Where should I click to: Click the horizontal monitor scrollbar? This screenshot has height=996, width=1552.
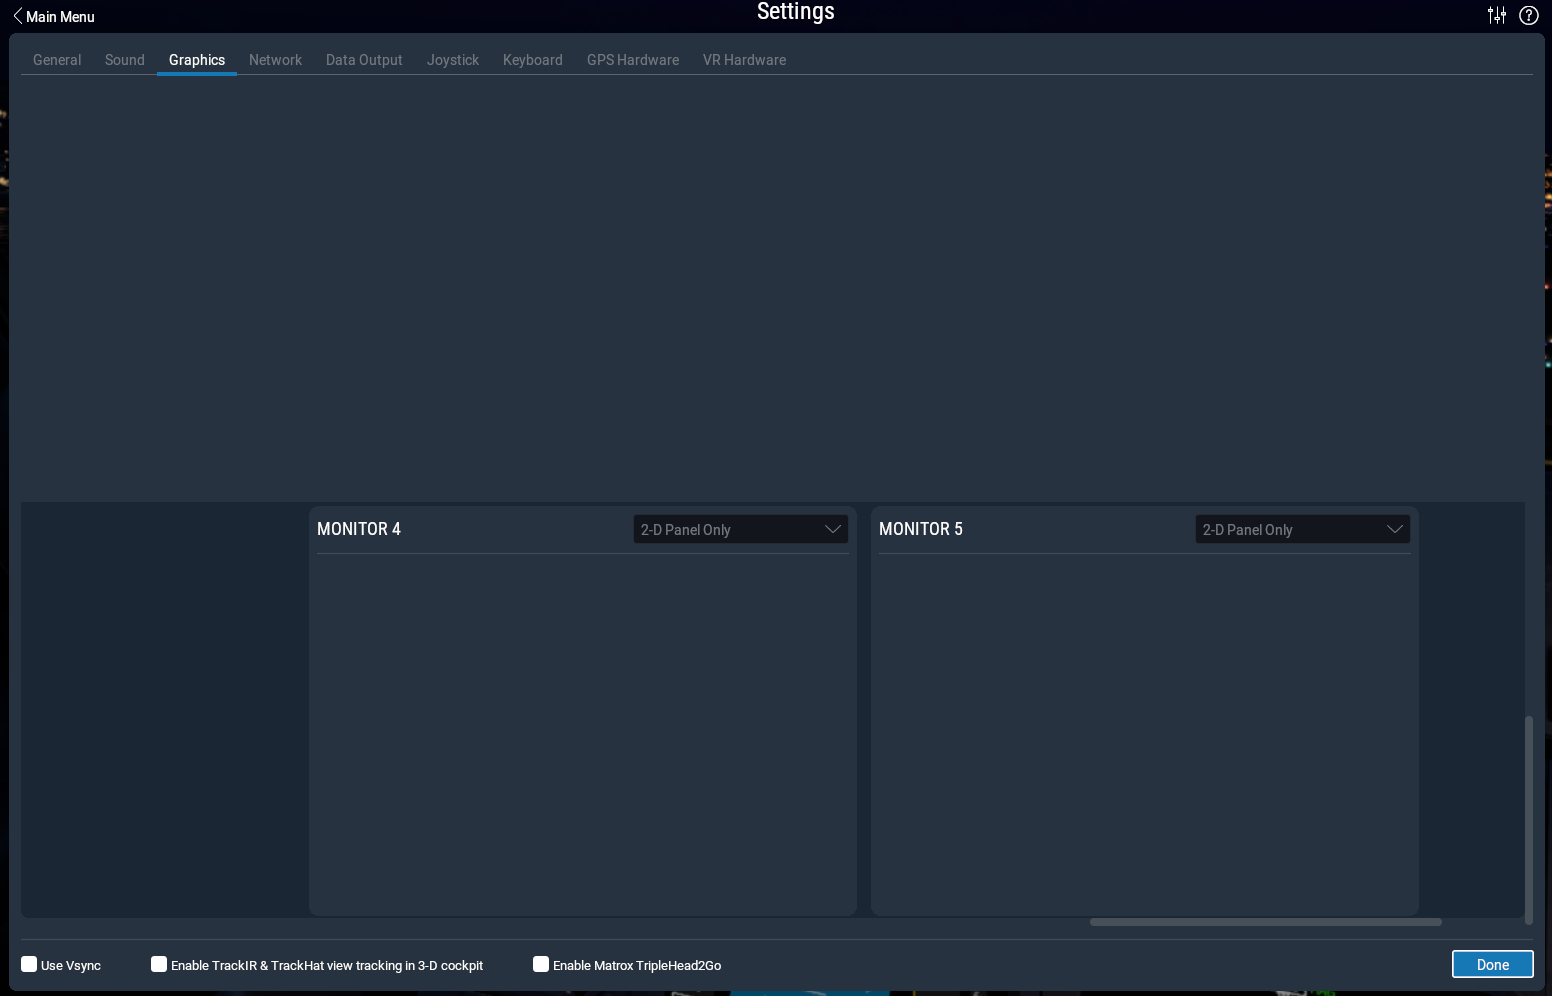point(1265,922)
